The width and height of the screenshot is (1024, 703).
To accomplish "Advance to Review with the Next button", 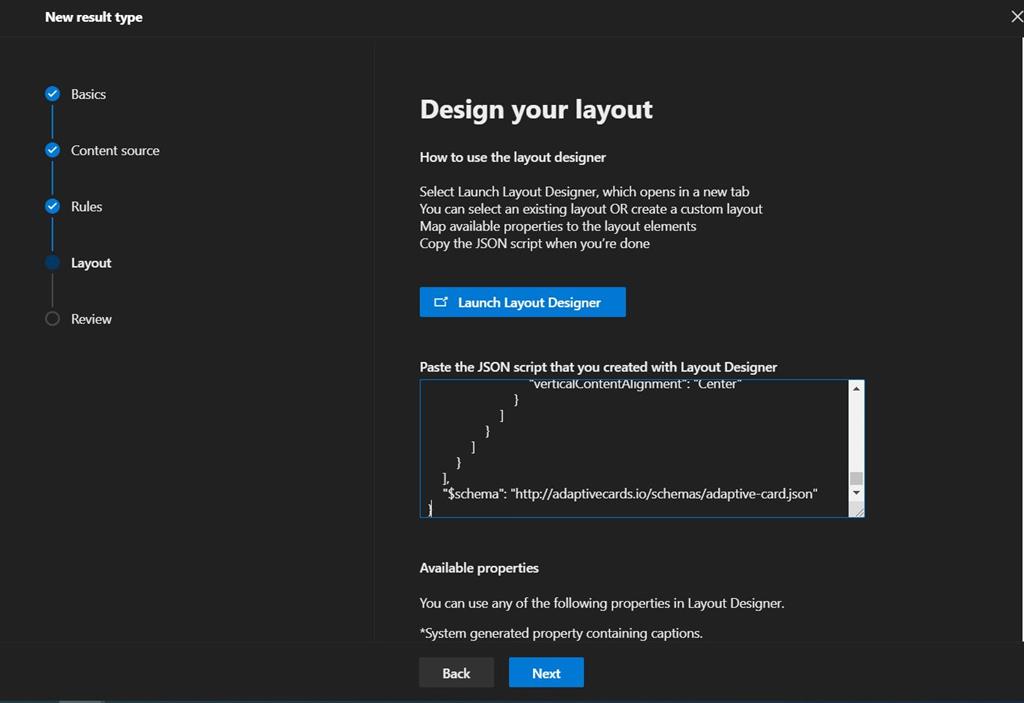I will pos(546,672).
